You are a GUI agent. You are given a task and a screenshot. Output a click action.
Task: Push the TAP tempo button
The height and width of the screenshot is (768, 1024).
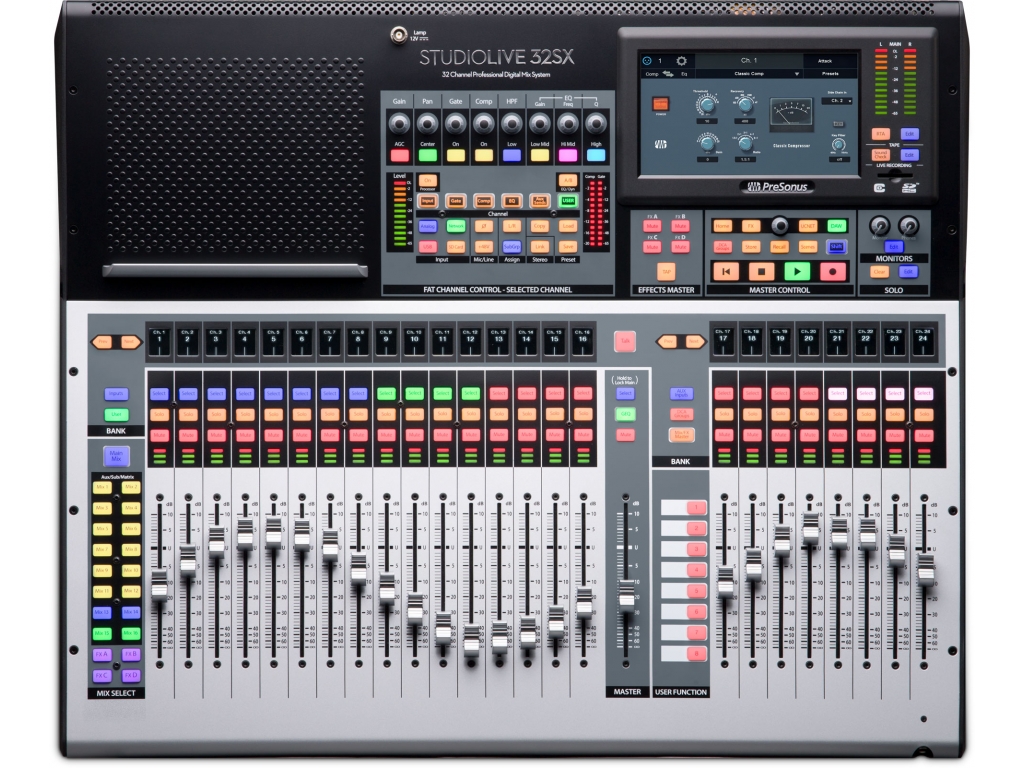[666, 272]
